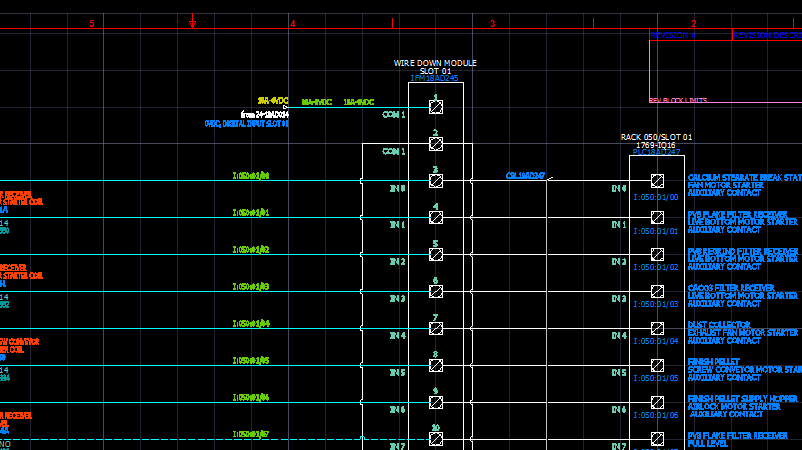The image size is (802, 450).
Task: Click red zone number 4 on border
Action: pyautogui.click(x=293, y=24)
